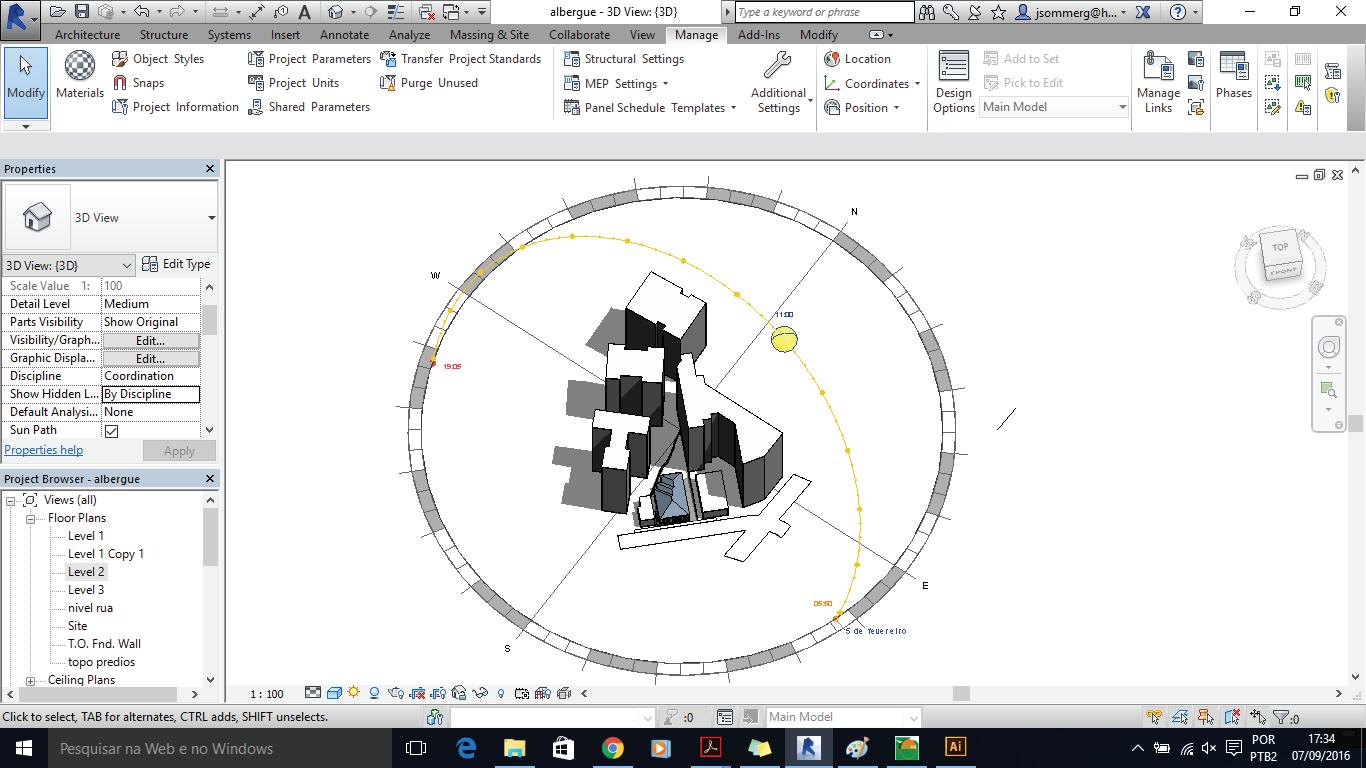
Task: Click the Object Styles icon
Action: click(x=120, y=59)
